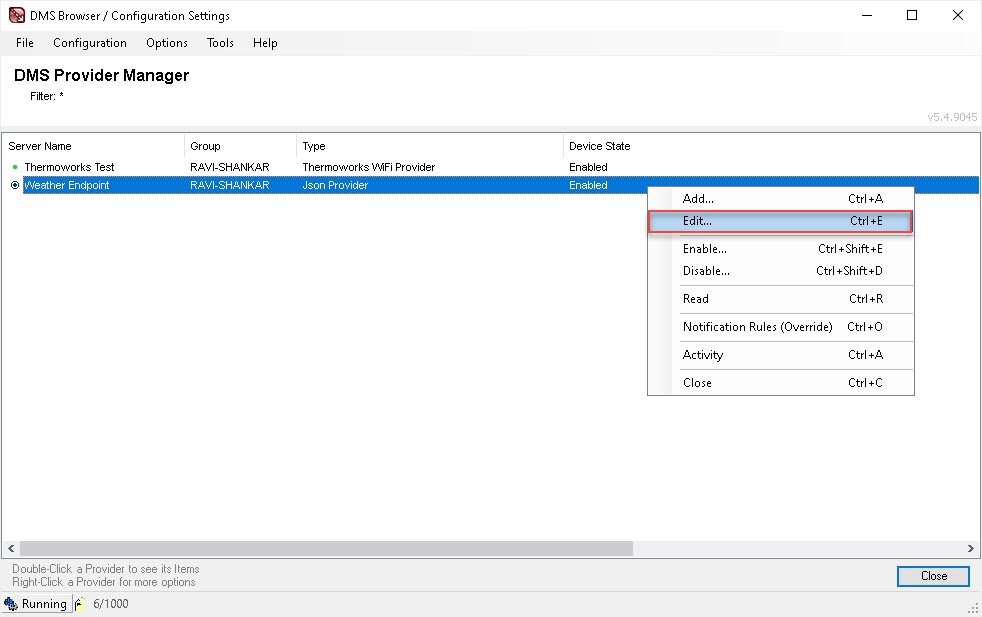Click the green status dot for Thermoworks Test
982x617 pixels.
pyautogui.click(x=15, y=167)
